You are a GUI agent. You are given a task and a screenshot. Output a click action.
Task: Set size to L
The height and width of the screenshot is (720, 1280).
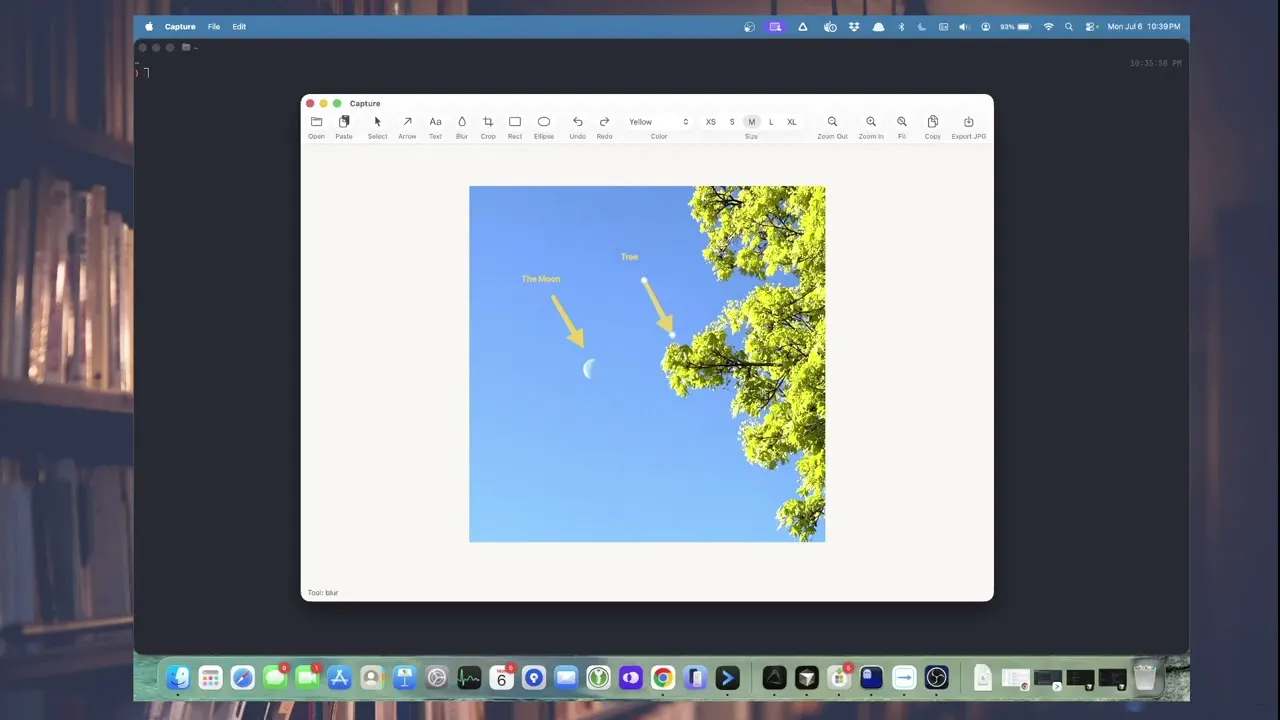tap(771, 122)
